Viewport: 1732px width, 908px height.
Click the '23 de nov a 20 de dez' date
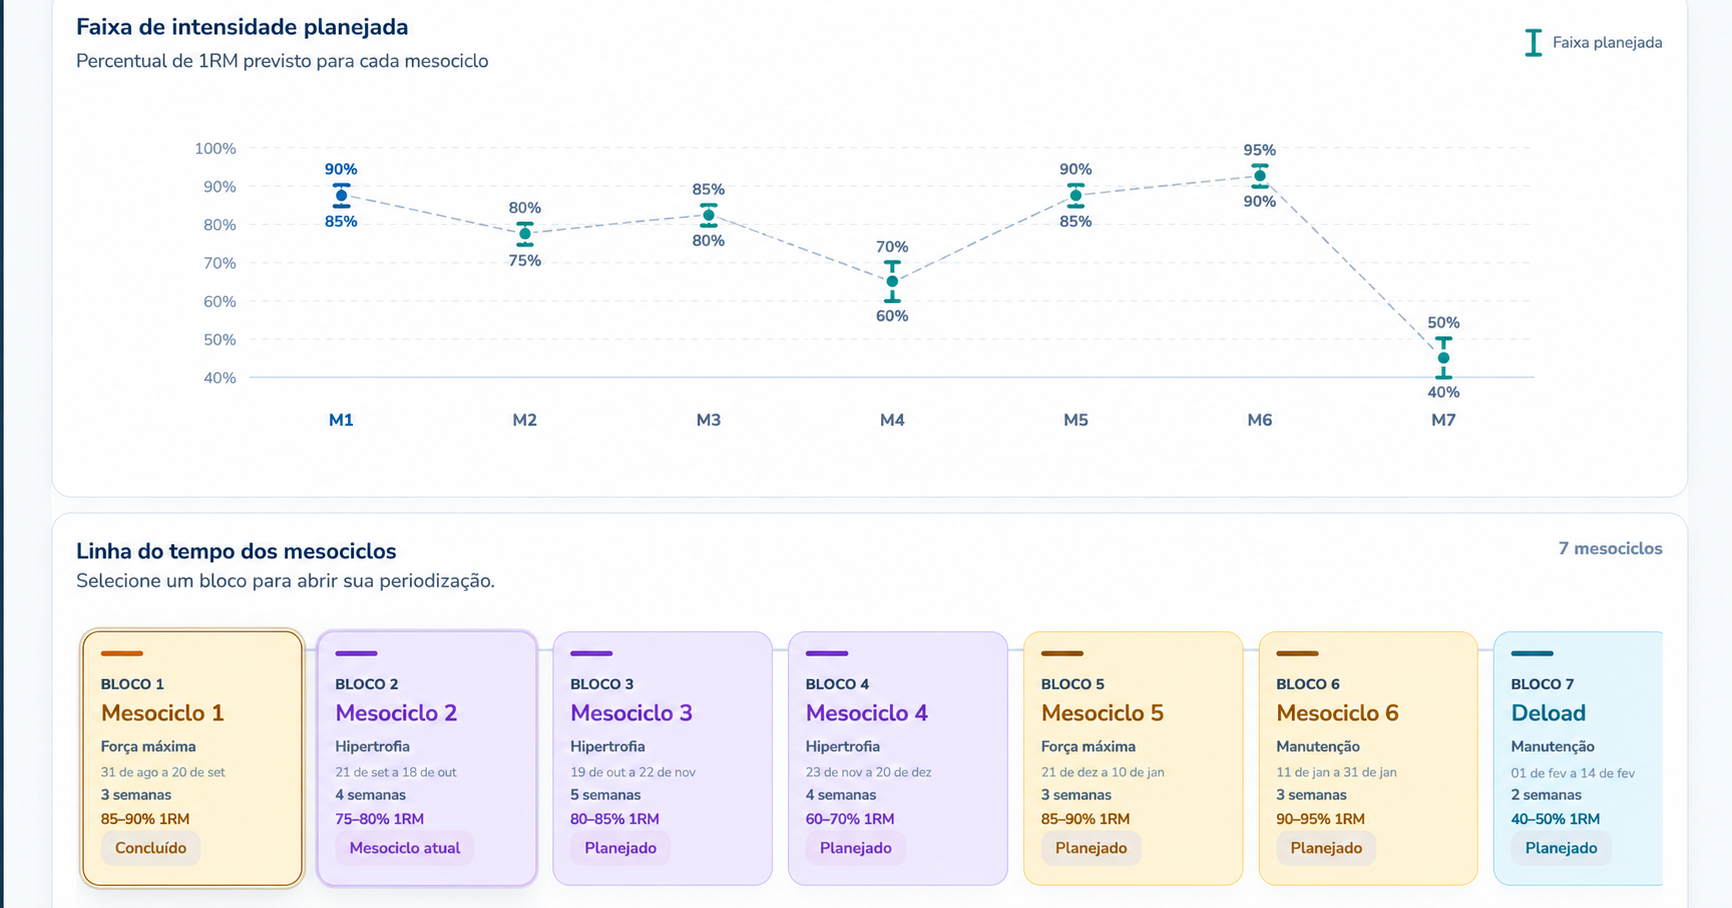click(869, 772)
